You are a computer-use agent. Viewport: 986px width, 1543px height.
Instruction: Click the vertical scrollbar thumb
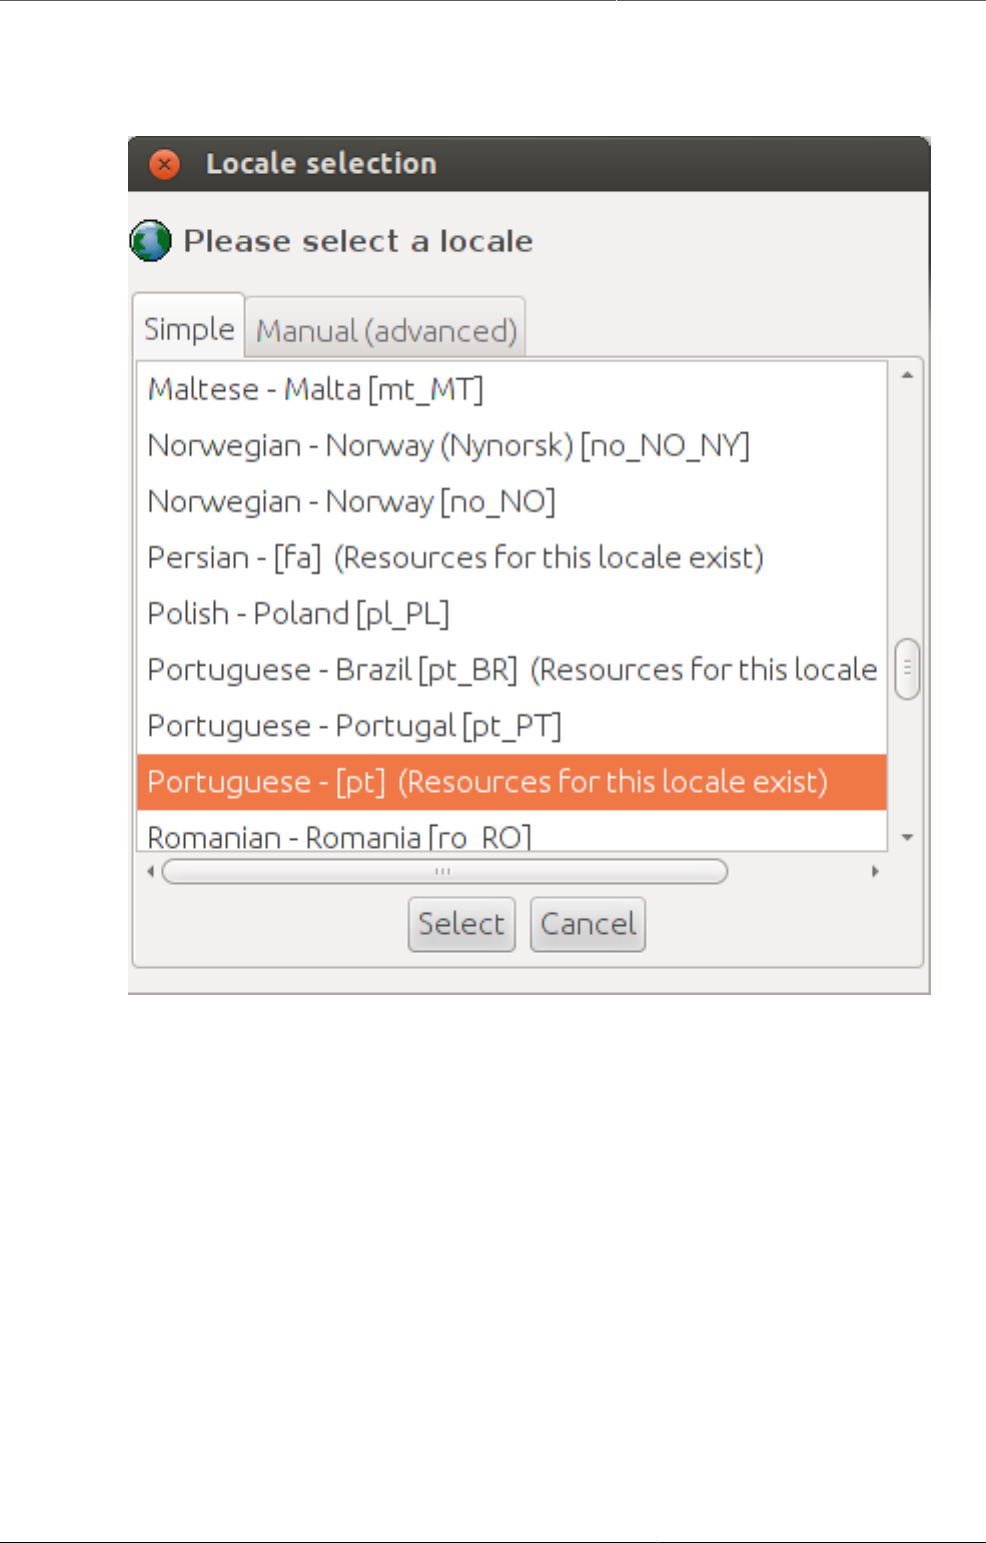pos(907,669)
